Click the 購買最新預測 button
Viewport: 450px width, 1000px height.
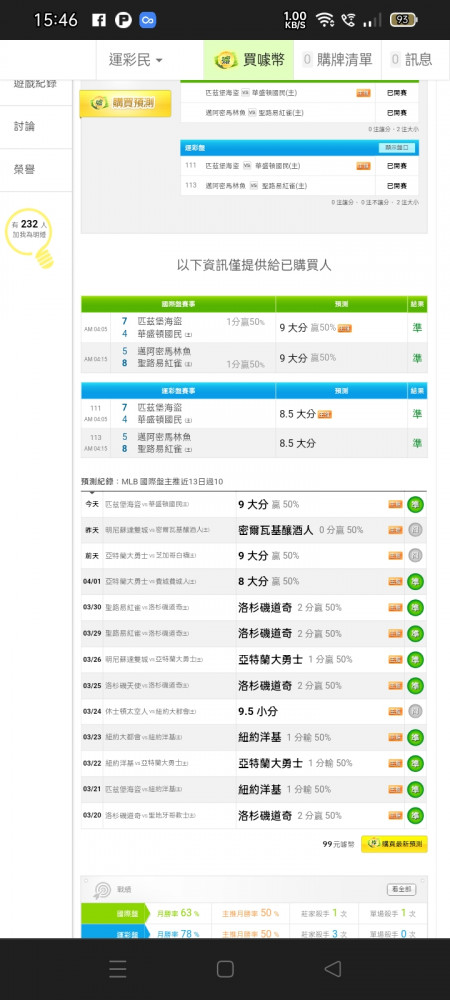coord(394,844)
